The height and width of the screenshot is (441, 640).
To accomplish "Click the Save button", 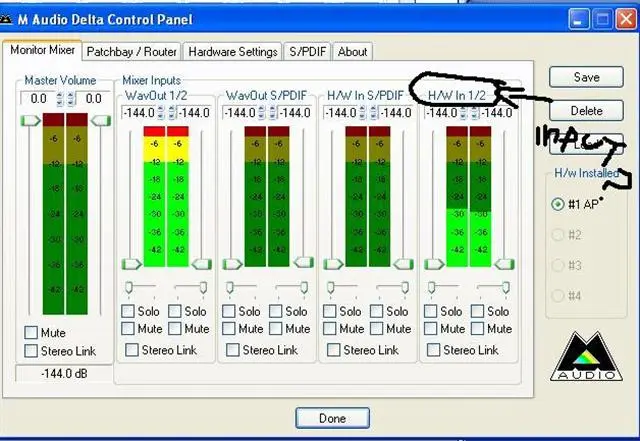I will (587, 77).
